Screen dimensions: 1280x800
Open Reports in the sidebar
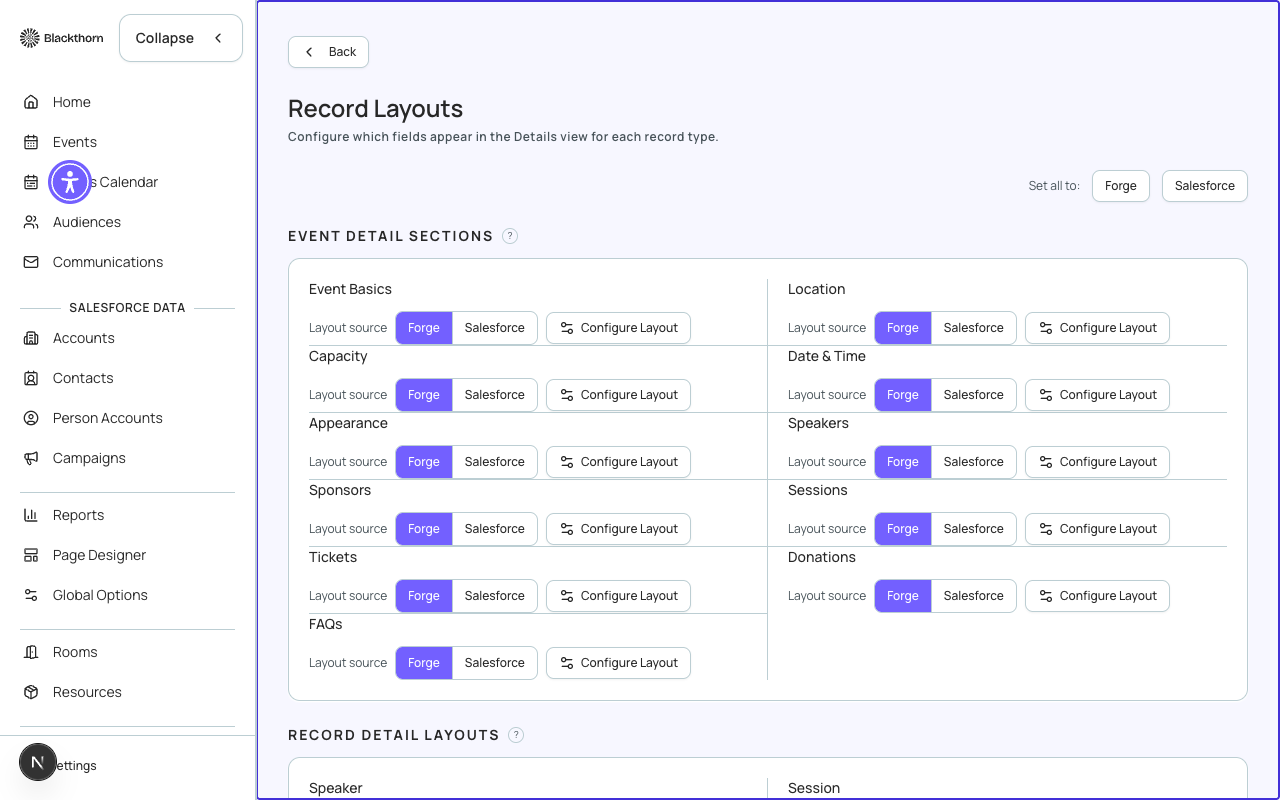tap(127, 515)
